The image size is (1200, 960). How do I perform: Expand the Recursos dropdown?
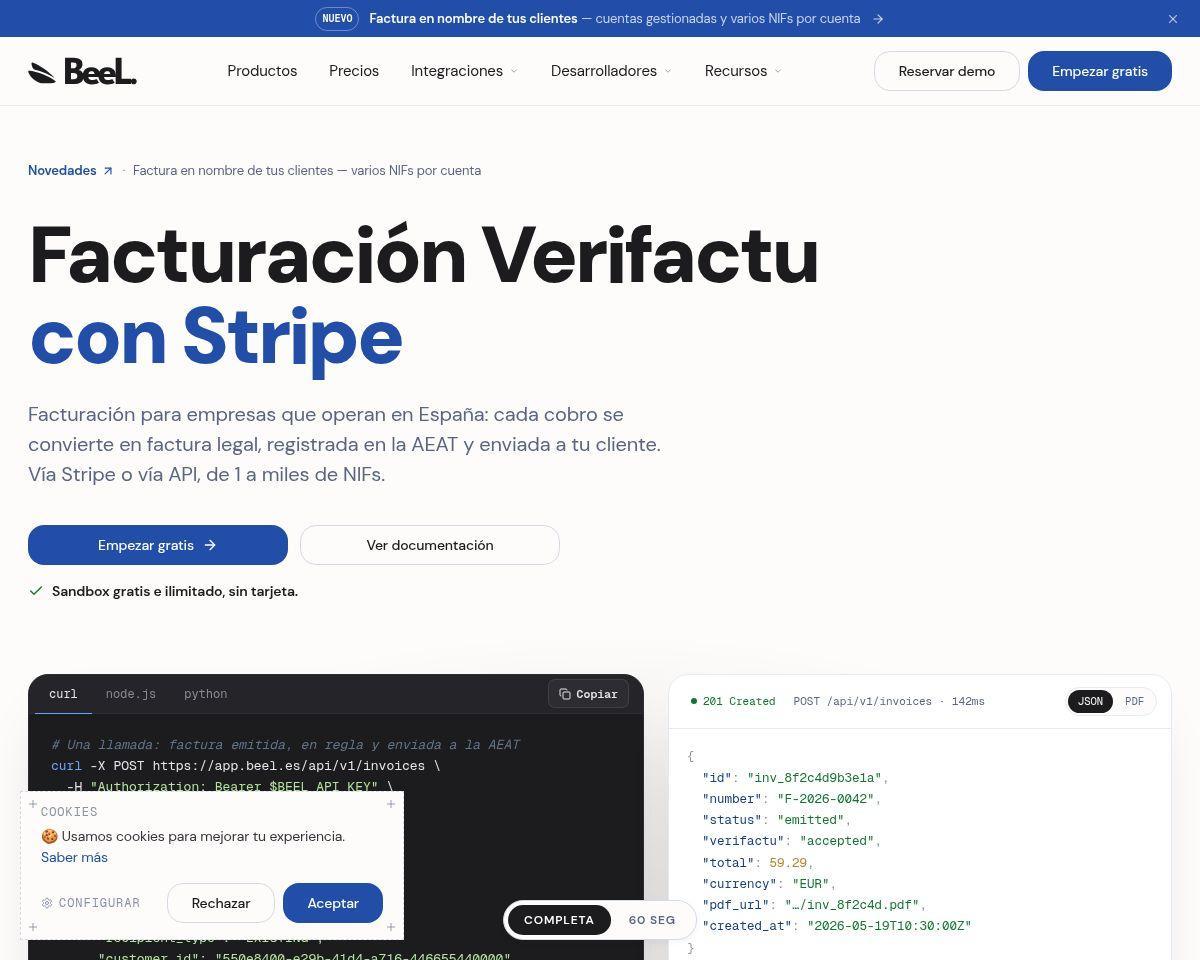(x=743, y=71)
